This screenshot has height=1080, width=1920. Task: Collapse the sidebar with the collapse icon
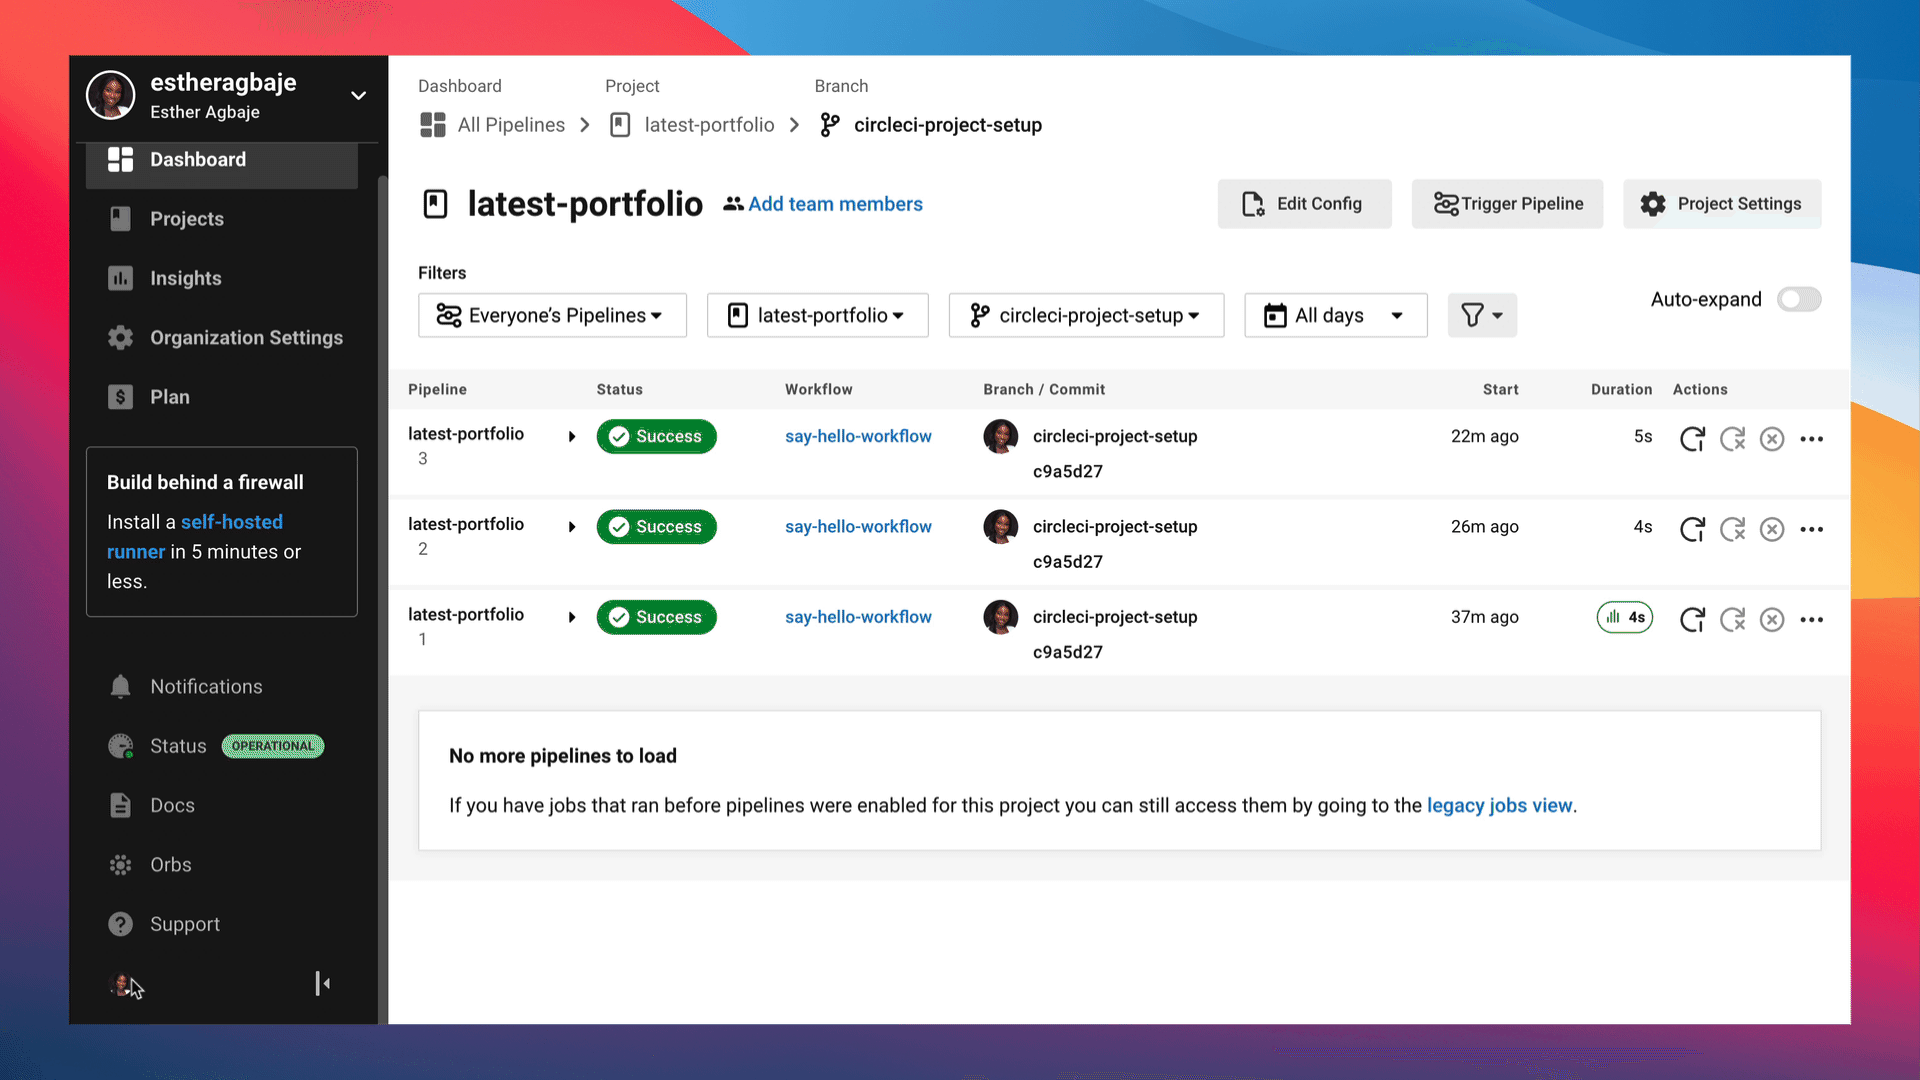[x=322, y=984]
